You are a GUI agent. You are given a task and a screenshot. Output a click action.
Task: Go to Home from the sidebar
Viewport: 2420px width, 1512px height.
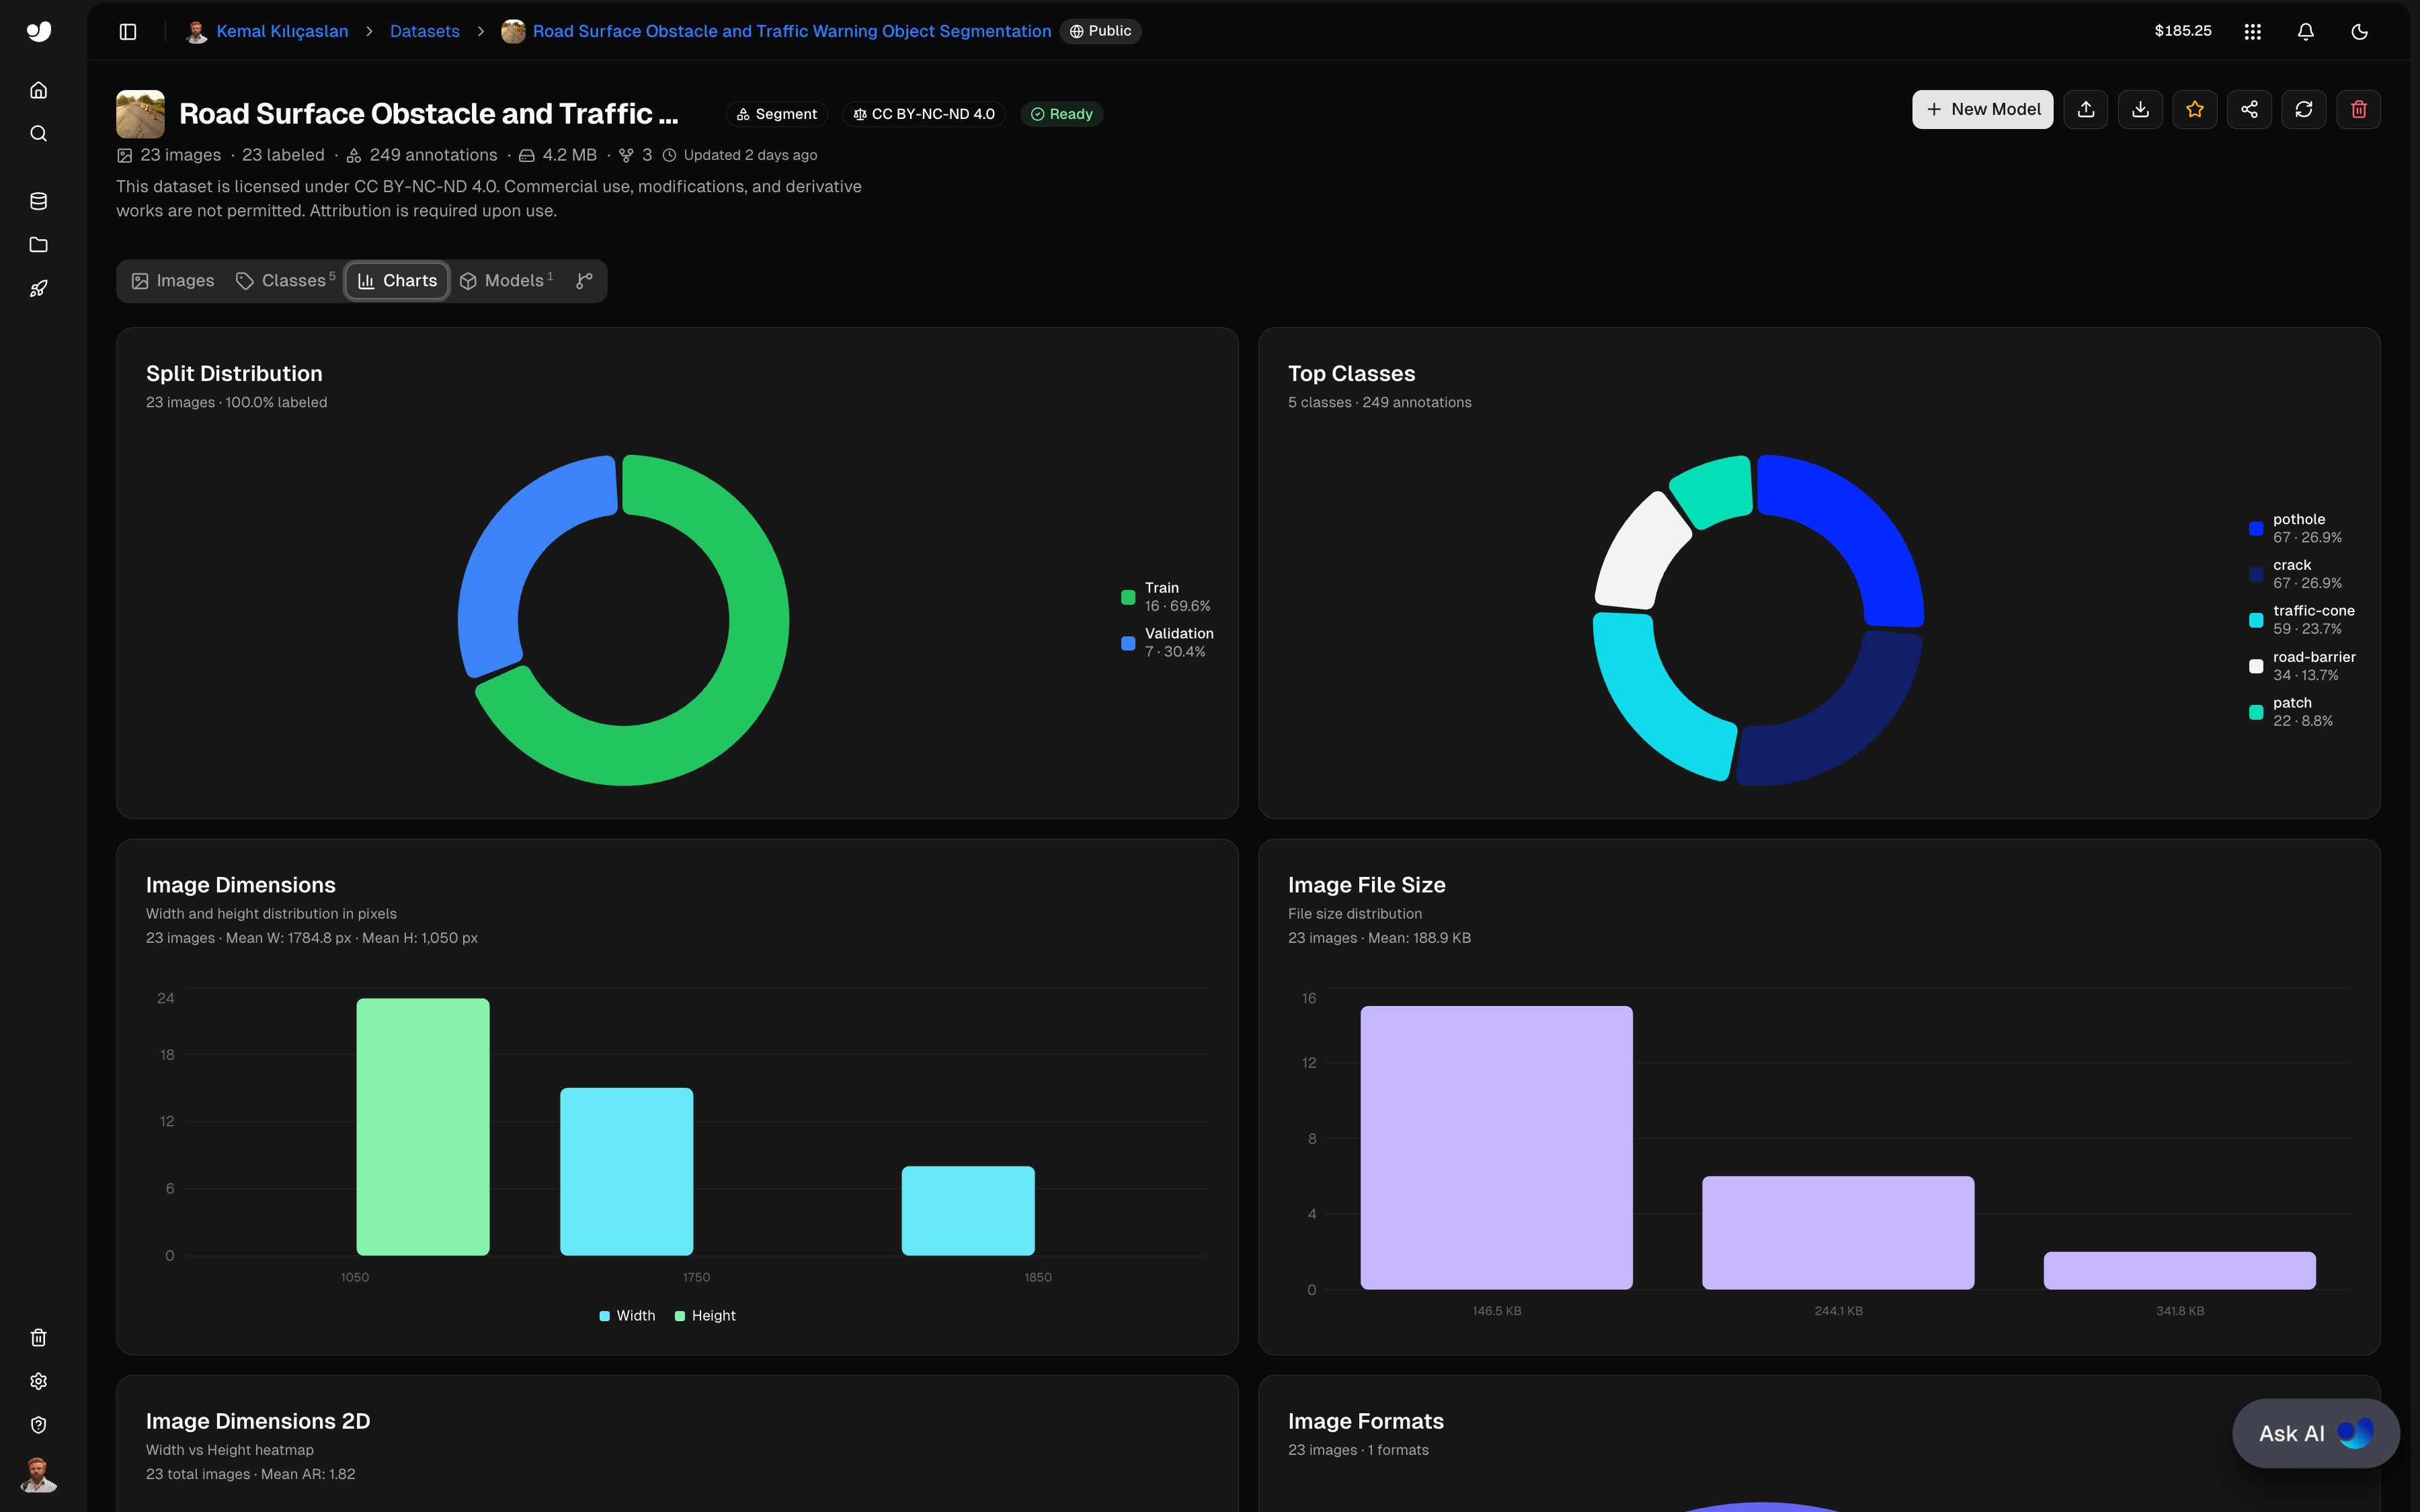[x=38, y=90]
